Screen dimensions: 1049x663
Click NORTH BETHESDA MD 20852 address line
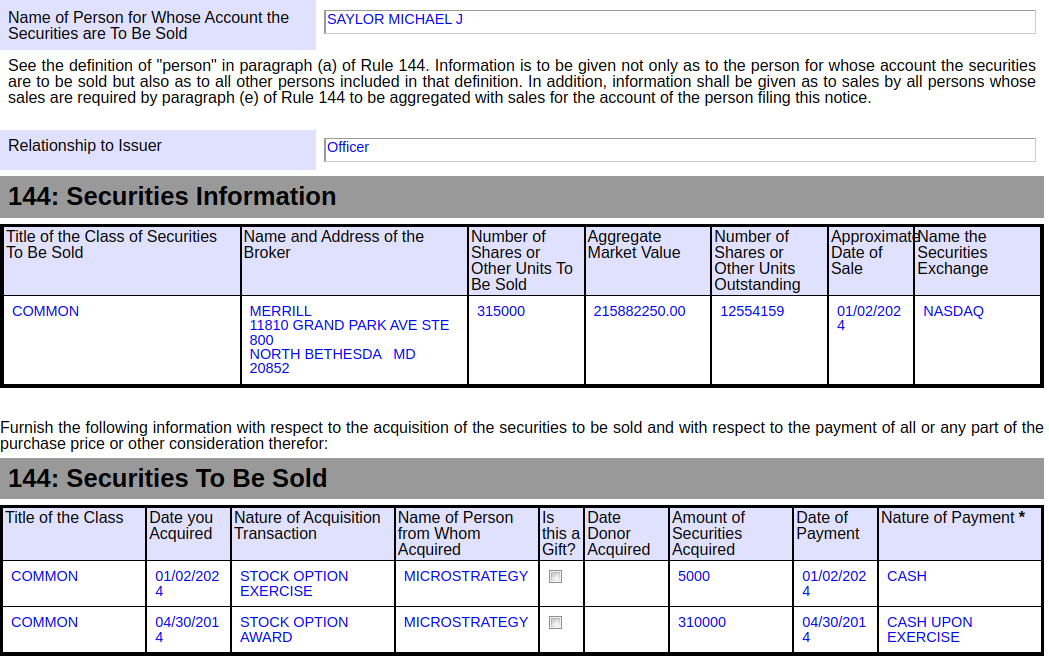(332, 361)
